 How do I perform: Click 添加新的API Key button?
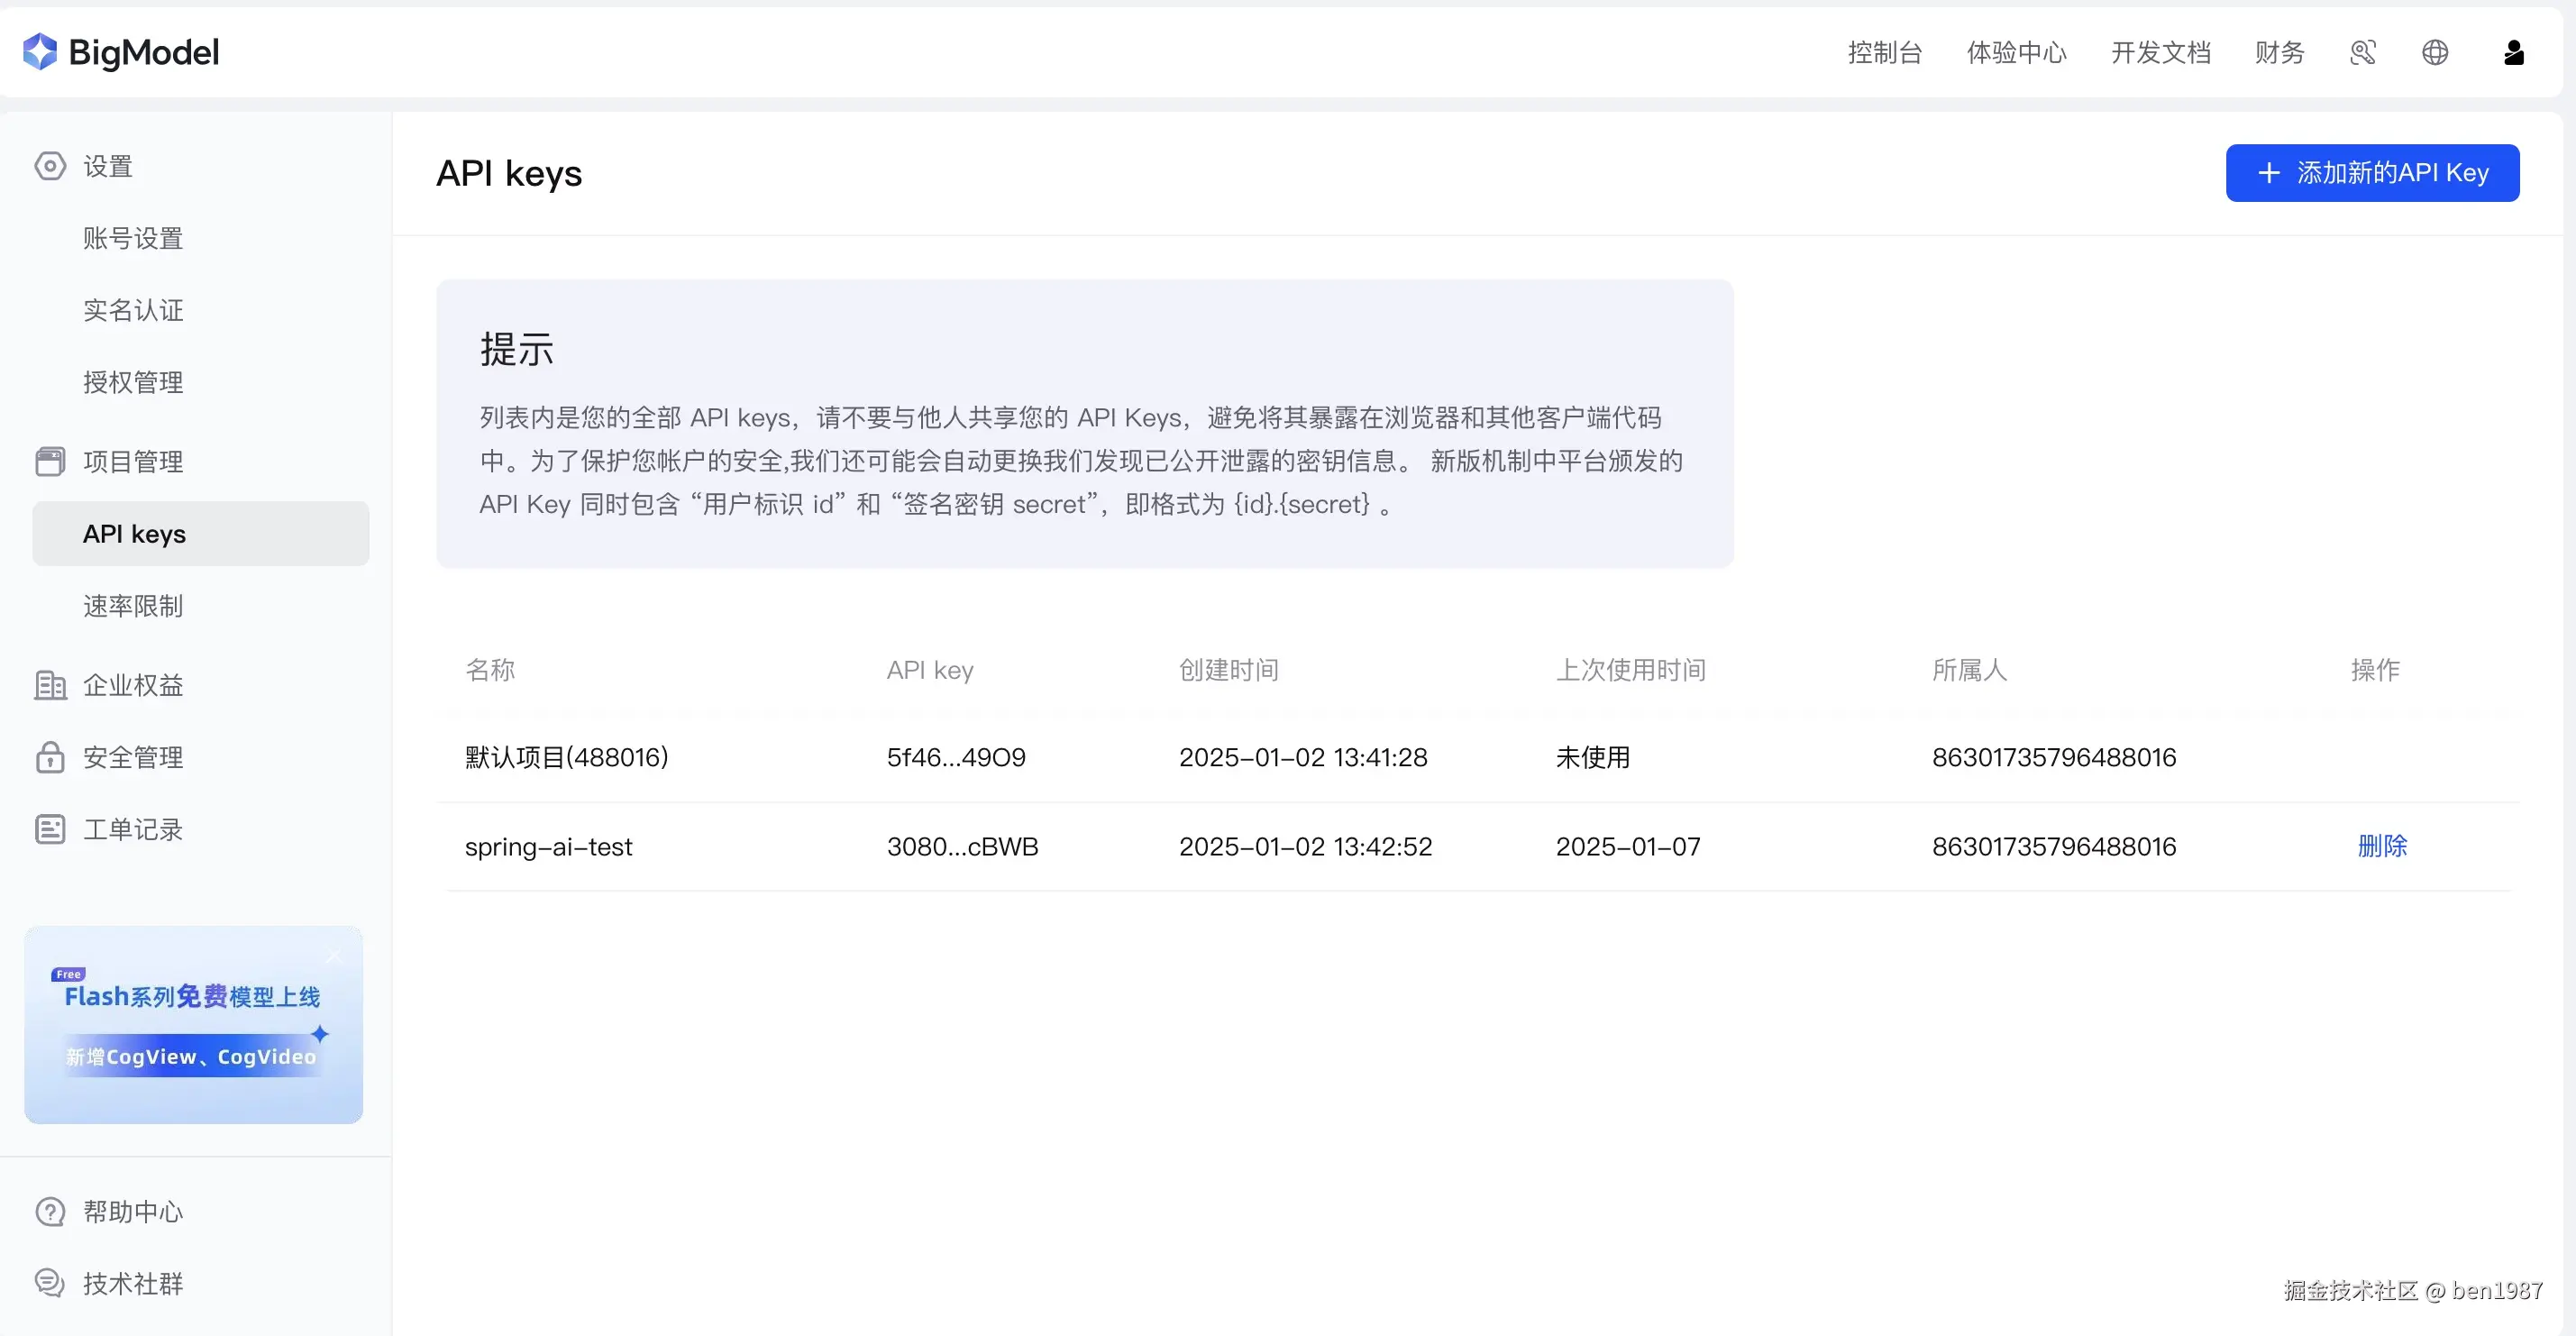pos(2372,173)
